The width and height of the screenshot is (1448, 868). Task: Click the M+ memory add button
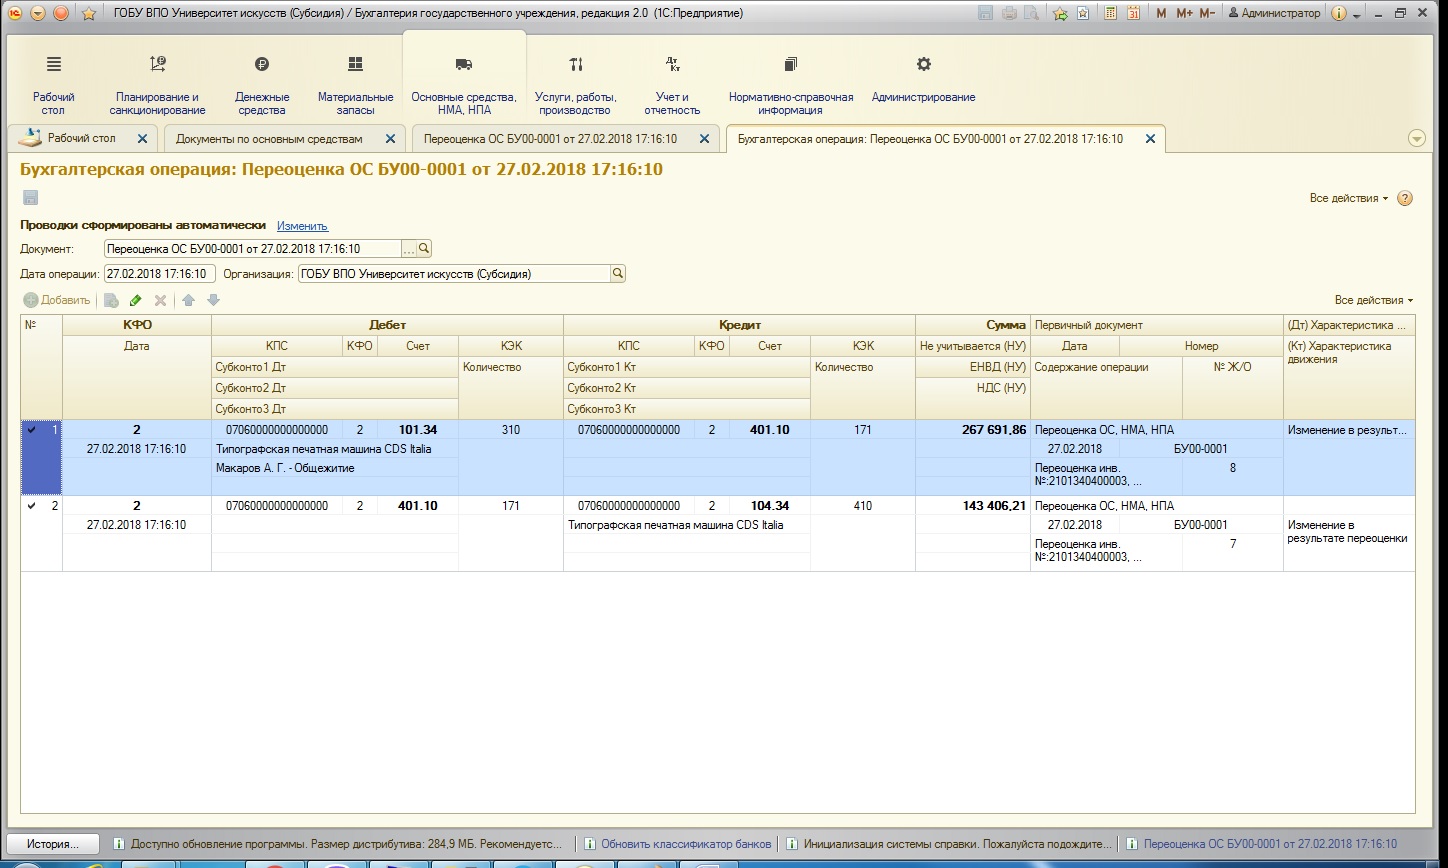click(1184, 13)
